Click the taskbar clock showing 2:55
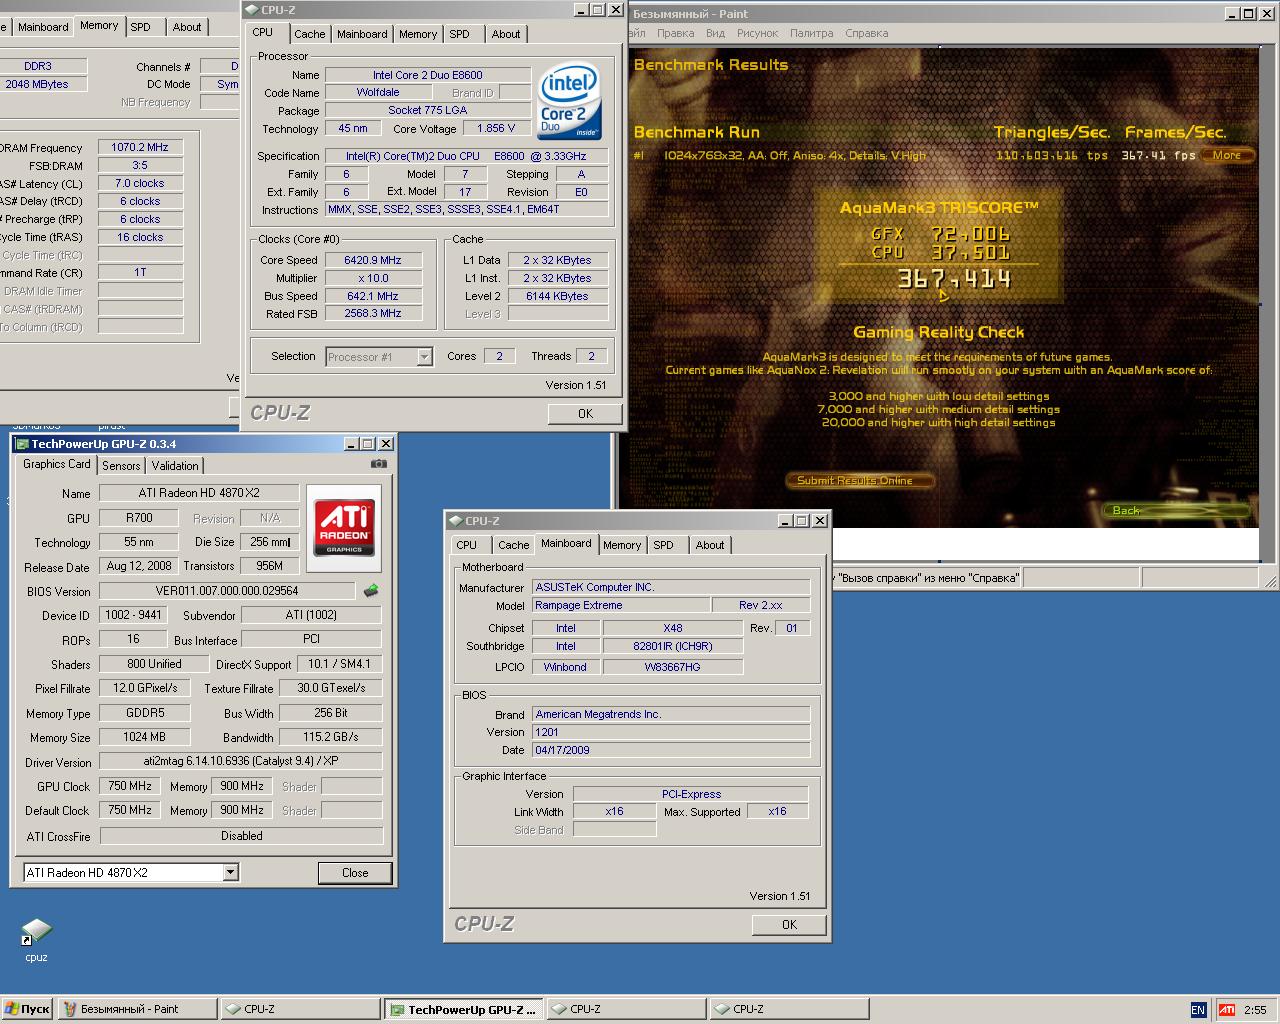1280x1024 pixels. 1255,1010
